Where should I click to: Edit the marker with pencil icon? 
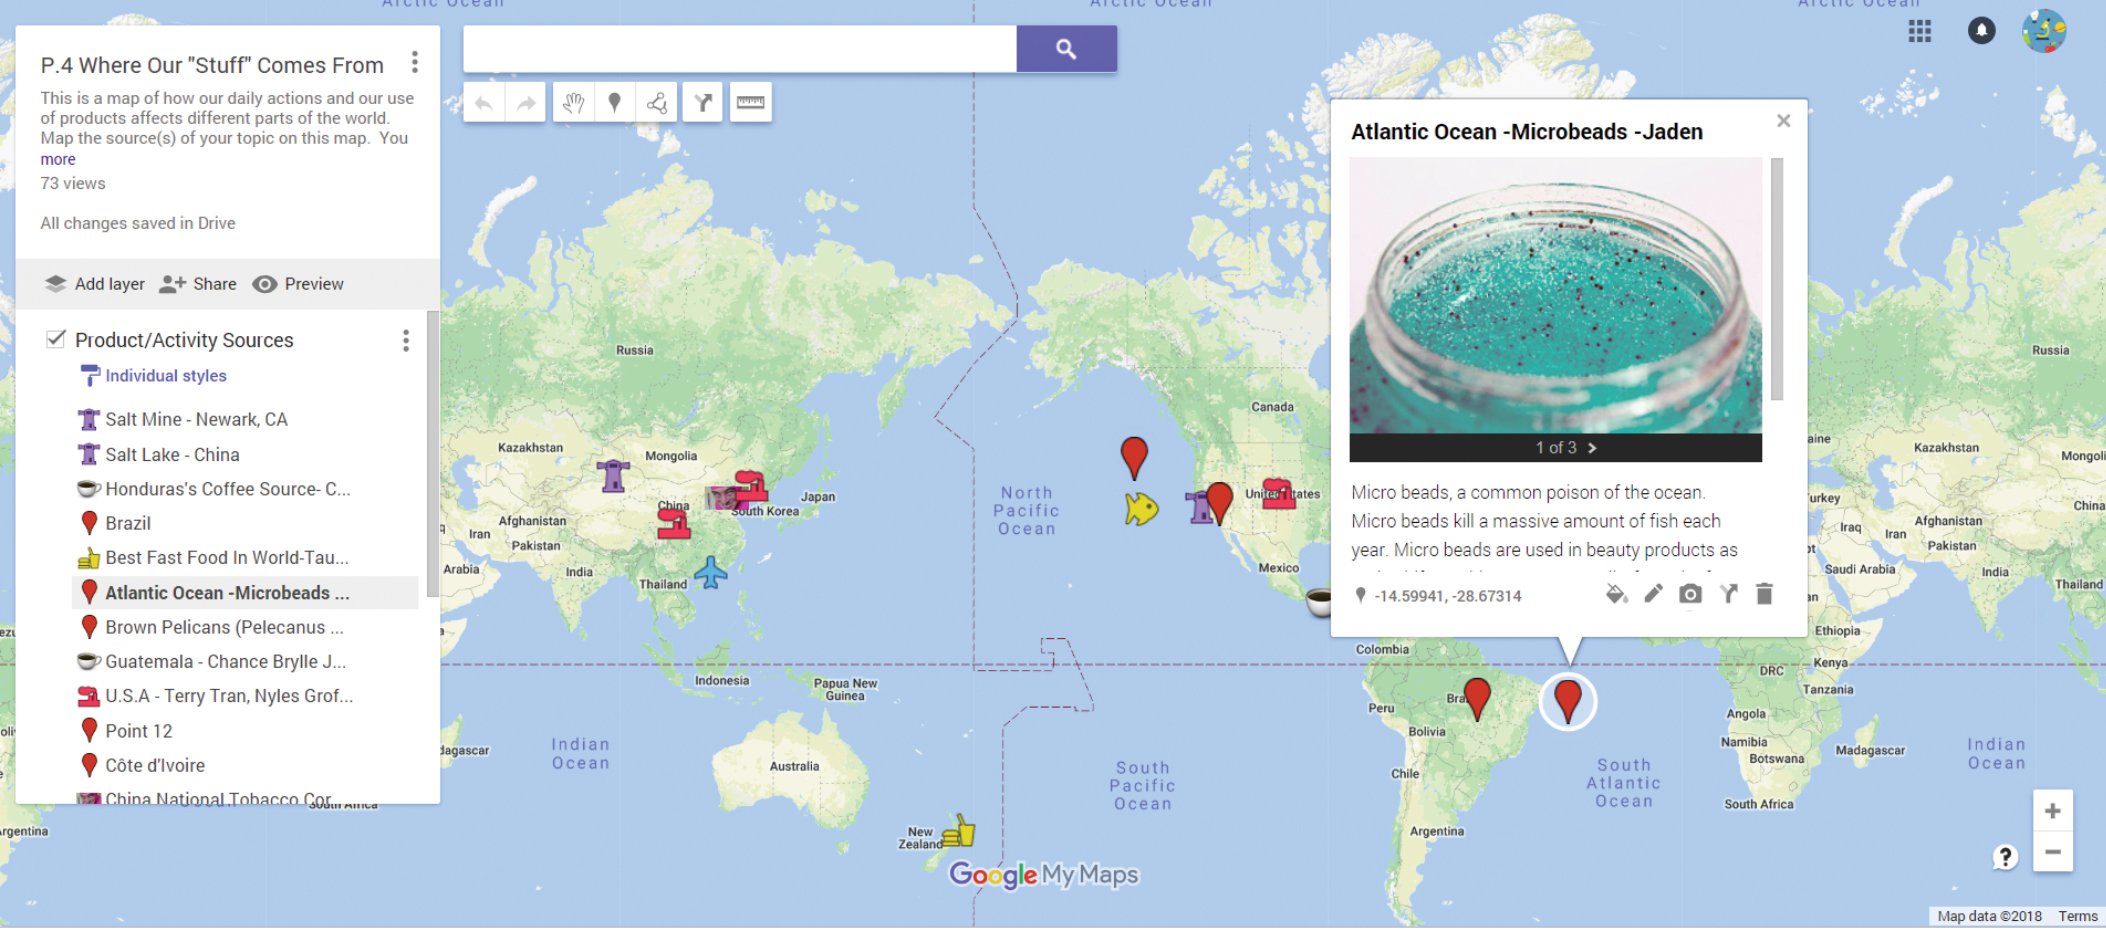[x=1653, y=594]
